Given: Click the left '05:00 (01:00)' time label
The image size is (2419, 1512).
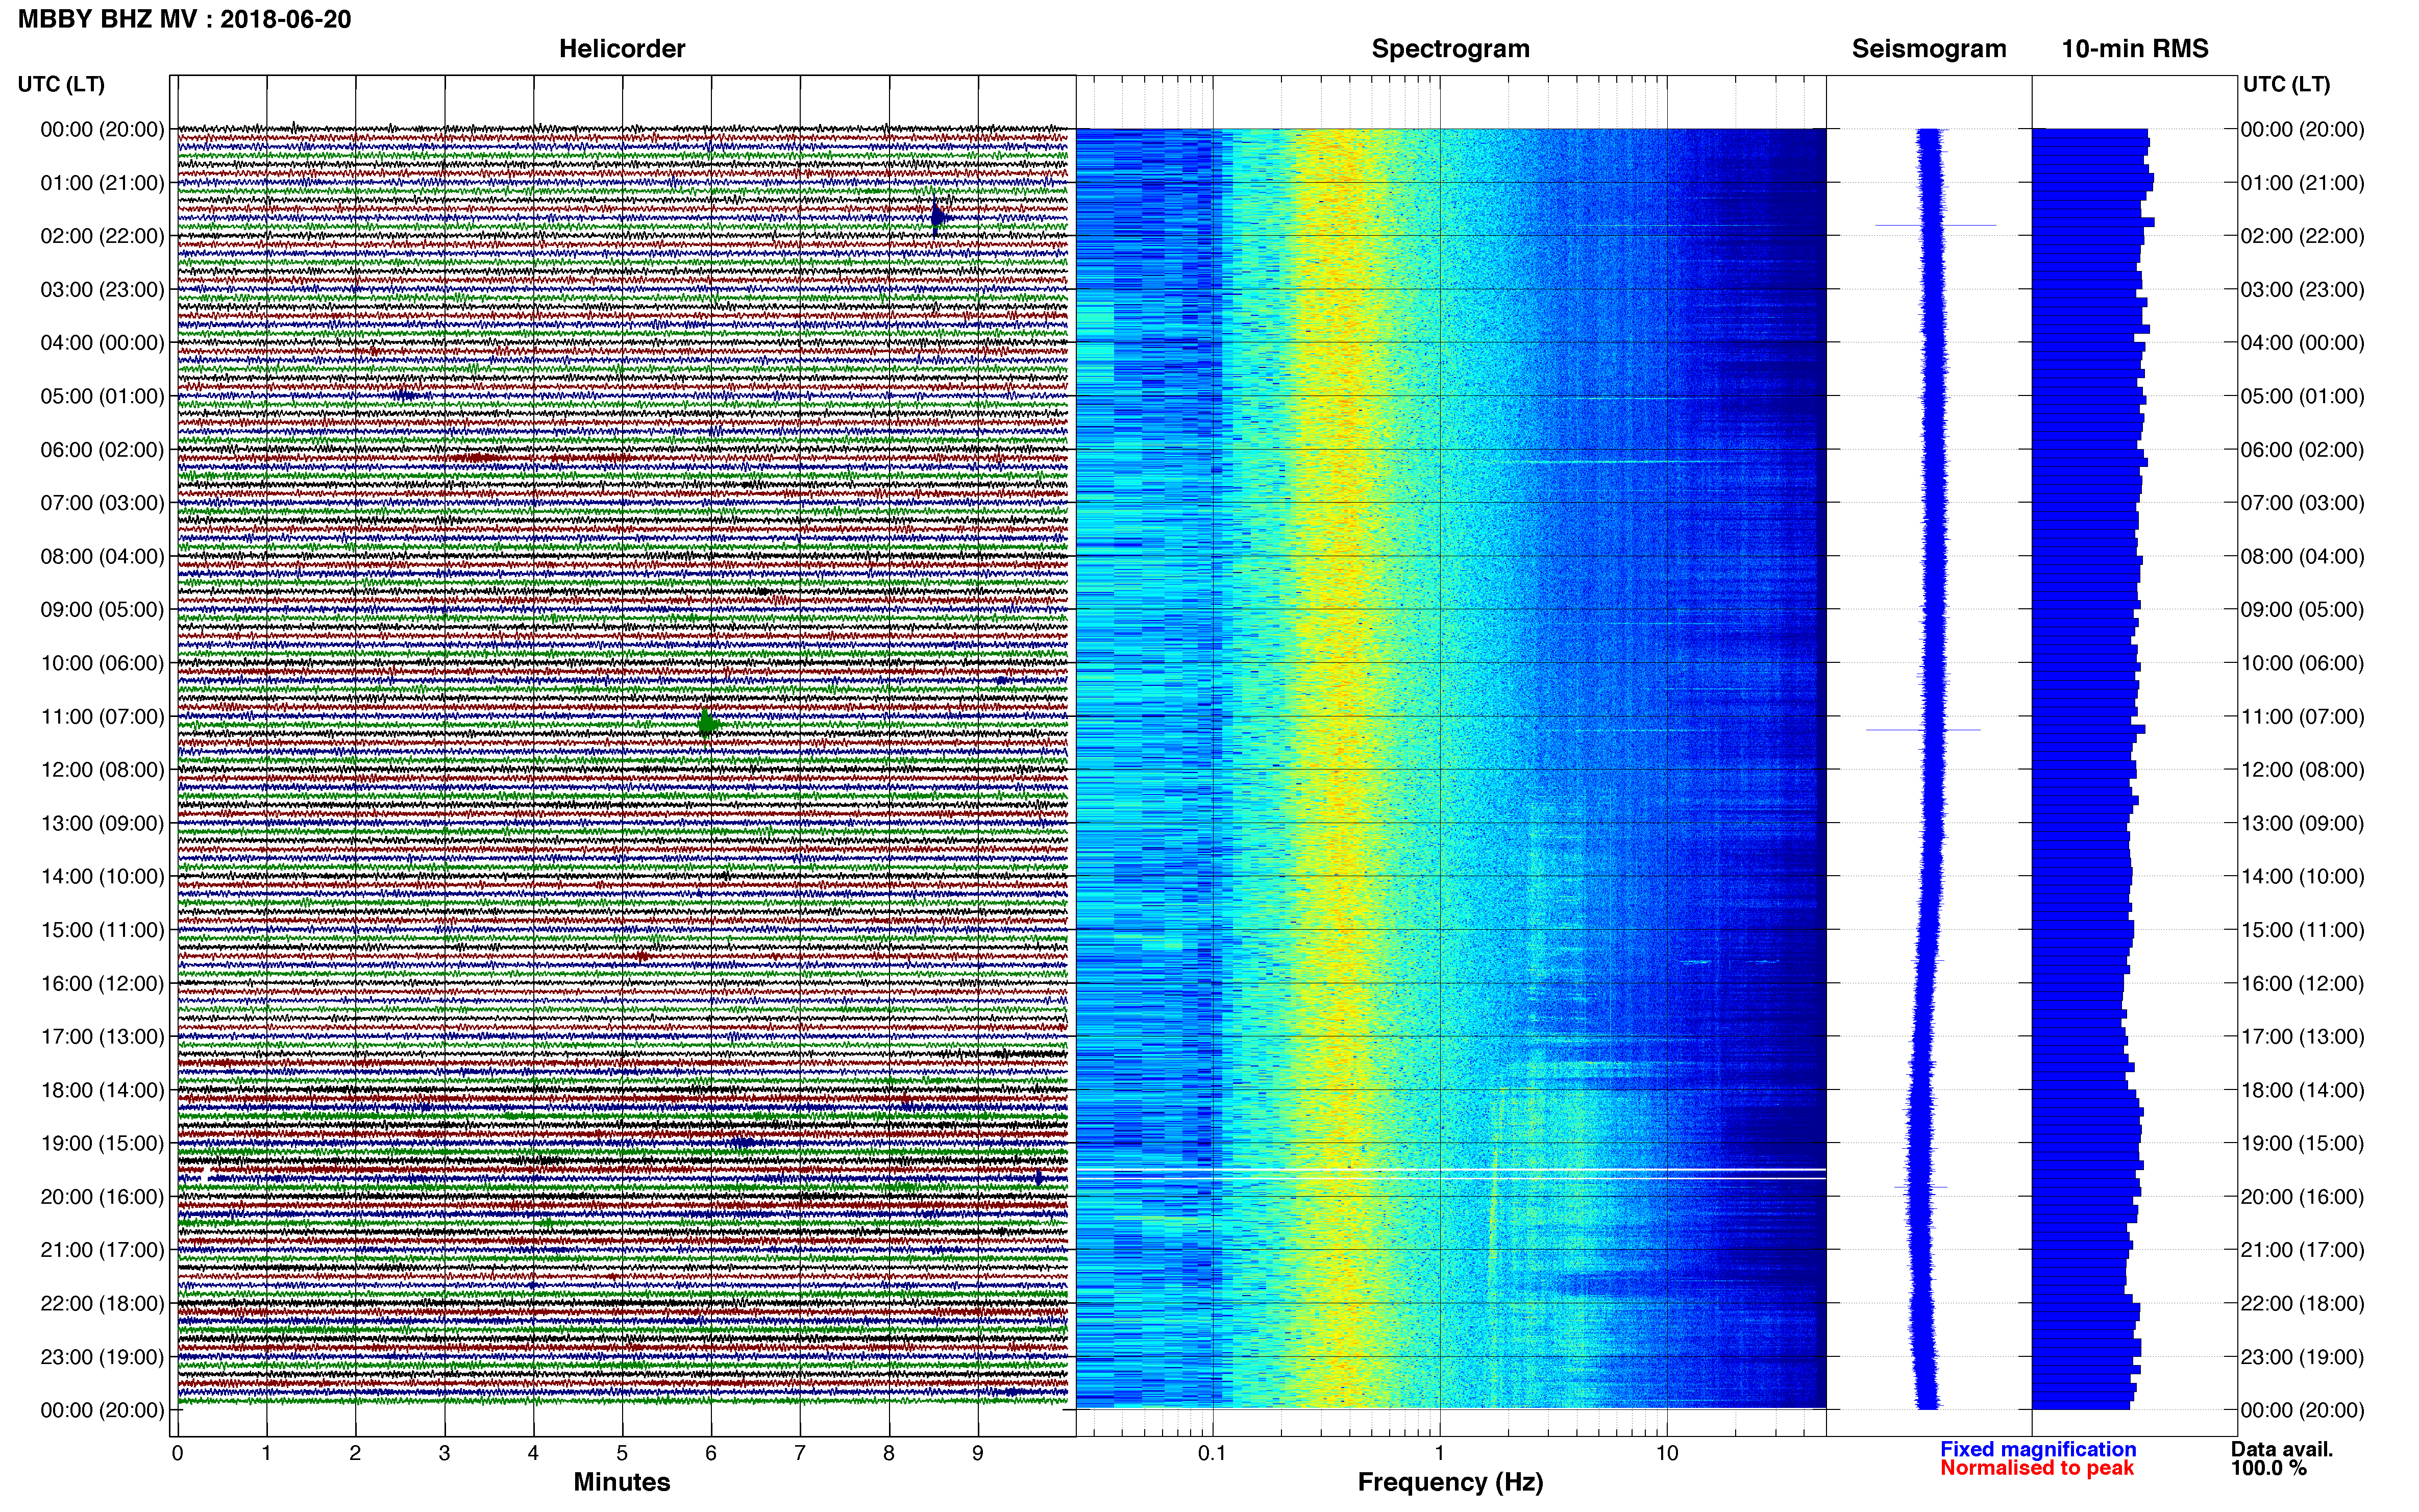Looking at the screenshot, I should point(102,396).
